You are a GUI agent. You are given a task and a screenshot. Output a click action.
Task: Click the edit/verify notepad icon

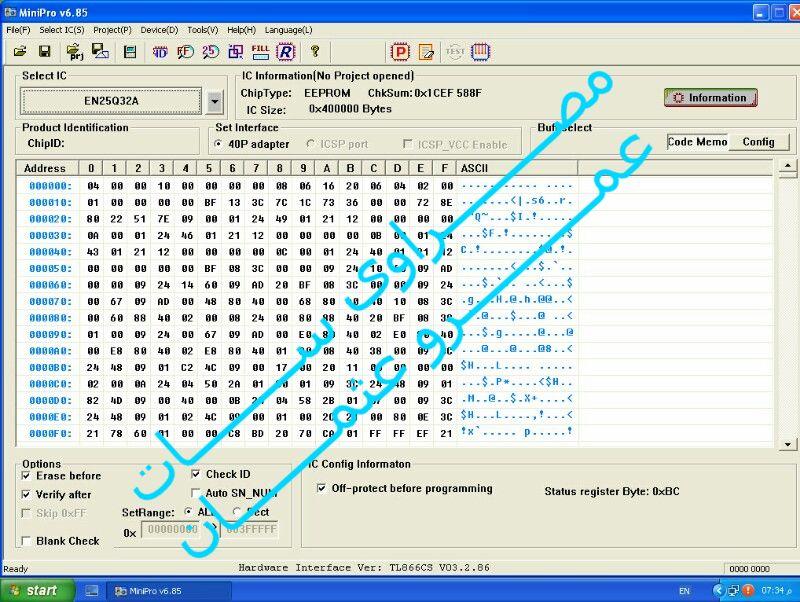point(426,52)
